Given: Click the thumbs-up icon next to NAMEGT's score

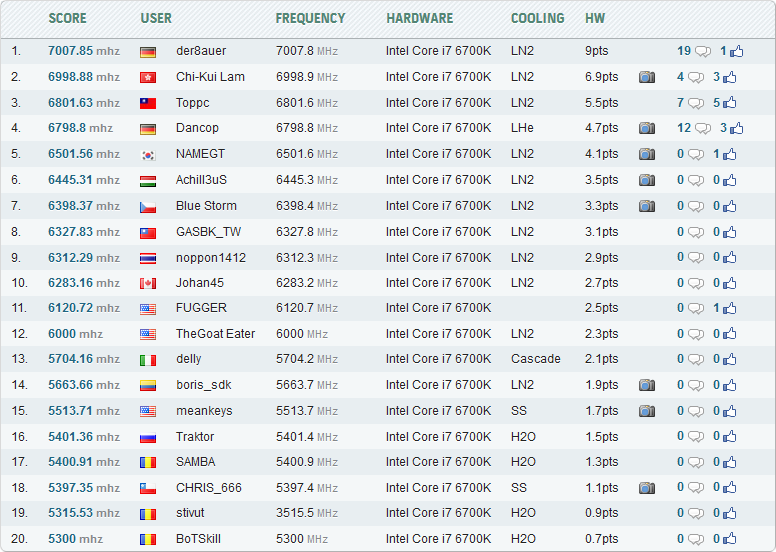Looking at the screenshot, I should [x=730, y=154].
